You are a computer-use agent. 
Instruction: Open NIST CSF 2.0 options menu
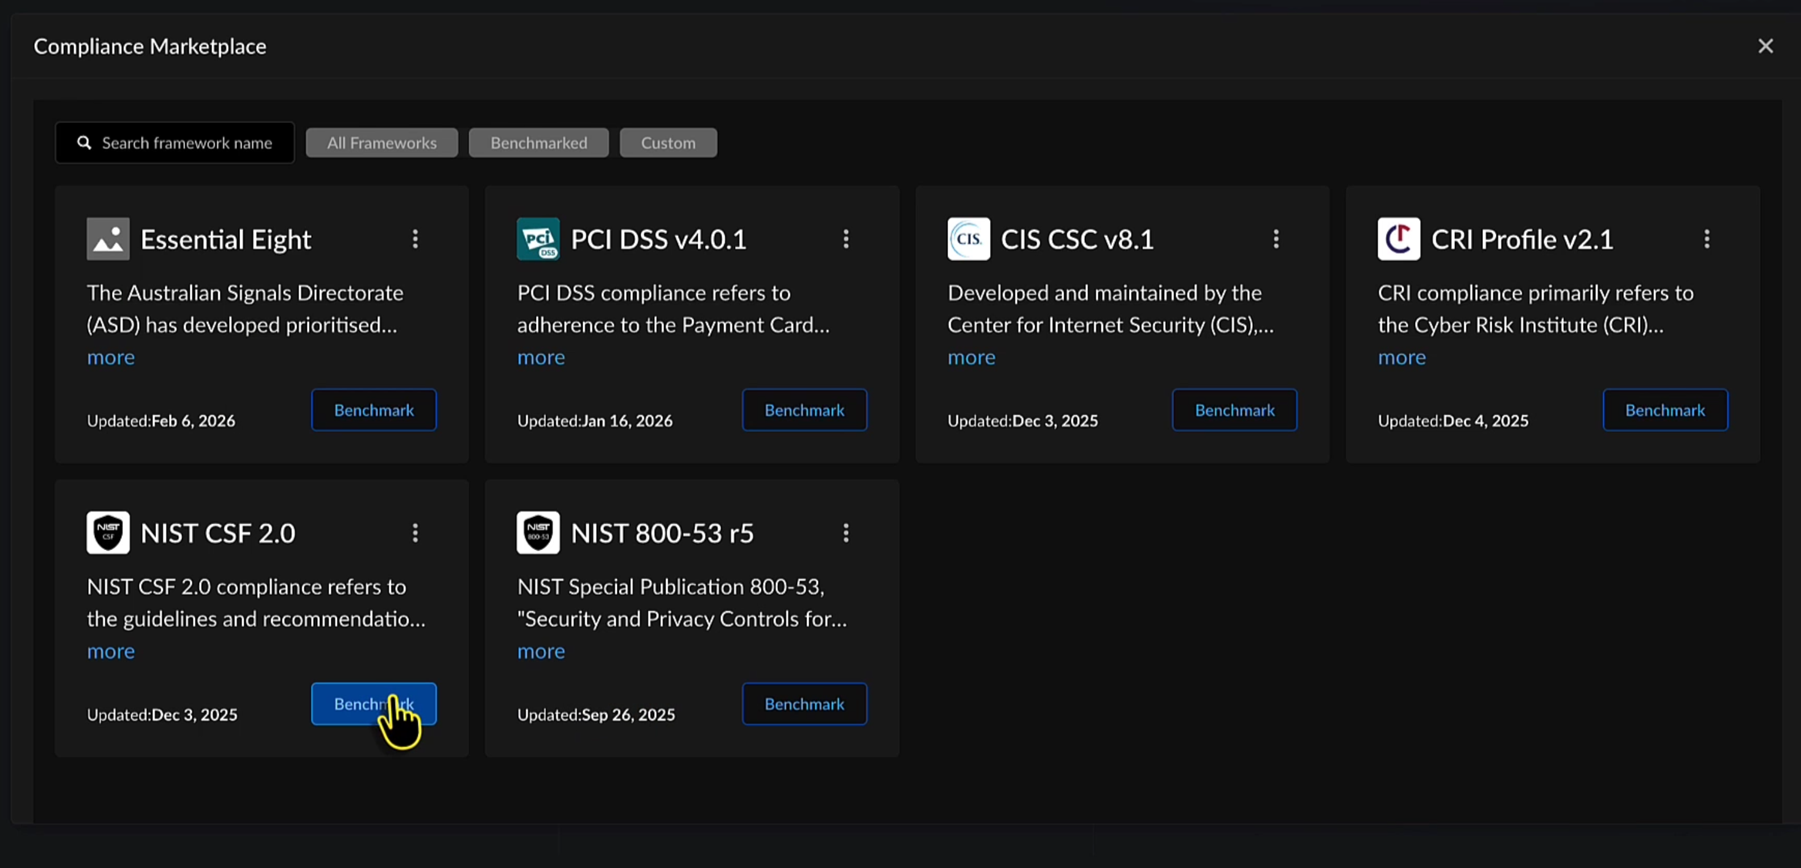tap(415, 533)
